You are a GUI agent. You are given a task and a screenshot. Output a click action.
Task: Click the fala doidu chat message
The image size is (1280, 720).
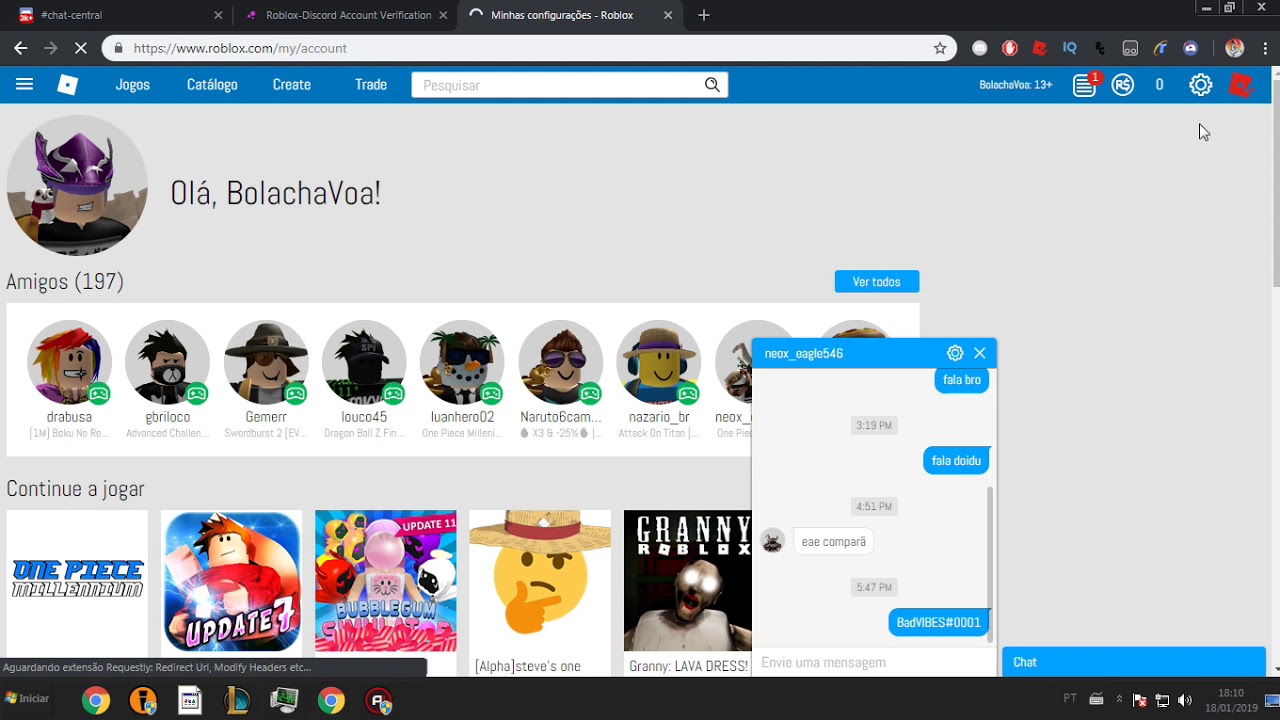tap(956, 461)
